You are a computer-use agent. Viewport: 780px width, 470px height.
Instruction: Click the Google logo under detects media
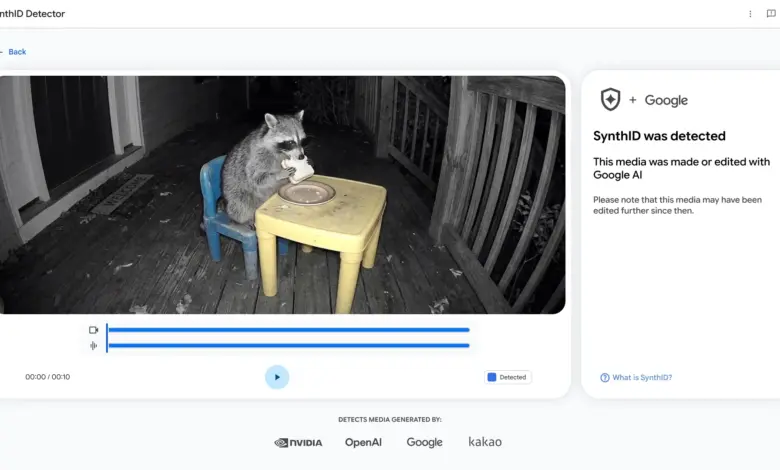tap(424, 442)
